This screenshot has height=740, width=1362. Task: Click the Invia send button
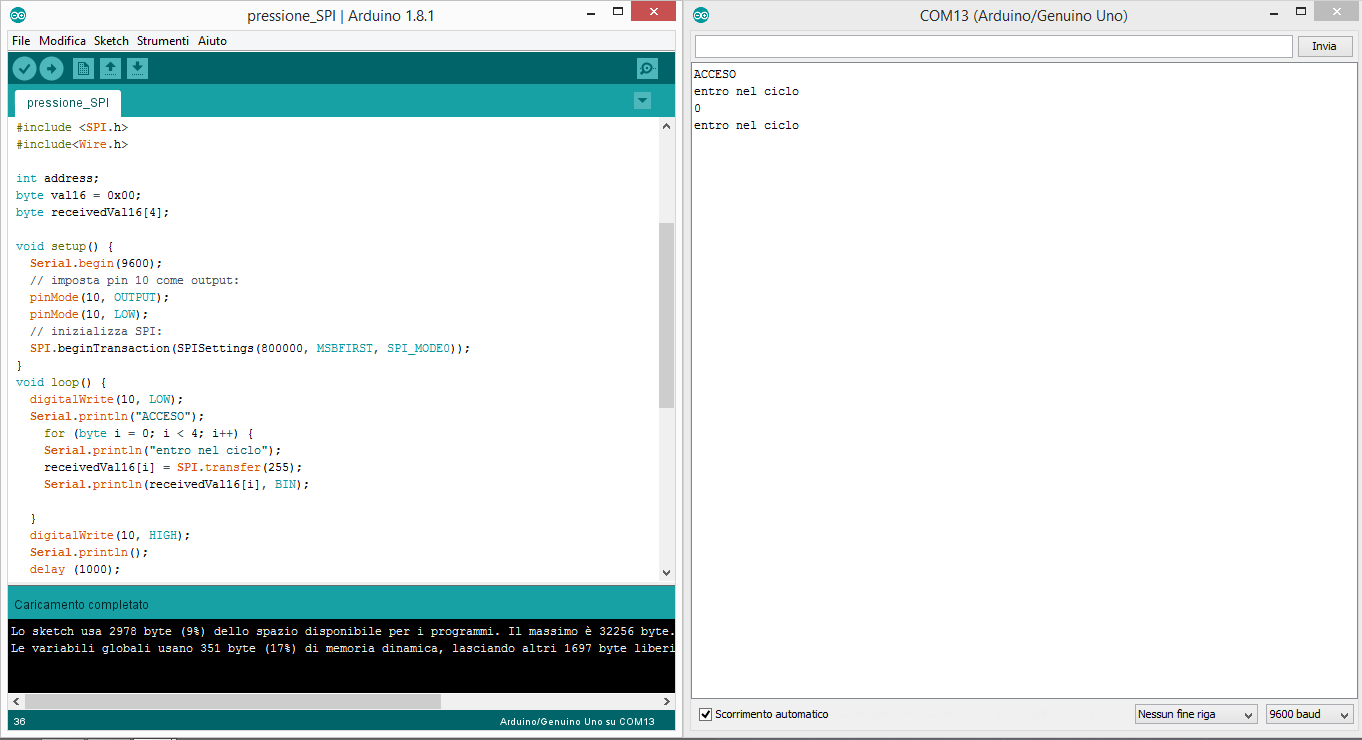click(1325, 46)
